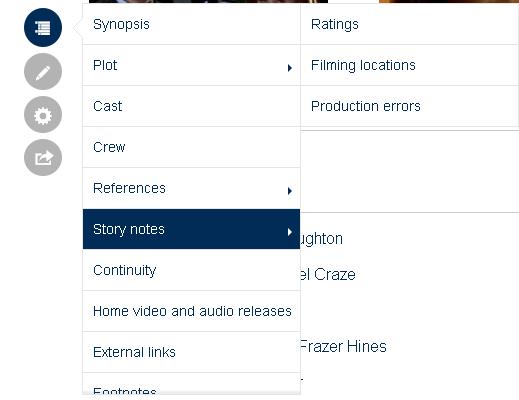The width and height of the screenshot is (519, 400).
Task: Expand the Story notes submenu arrow
Action: click(x=290, y=232)
